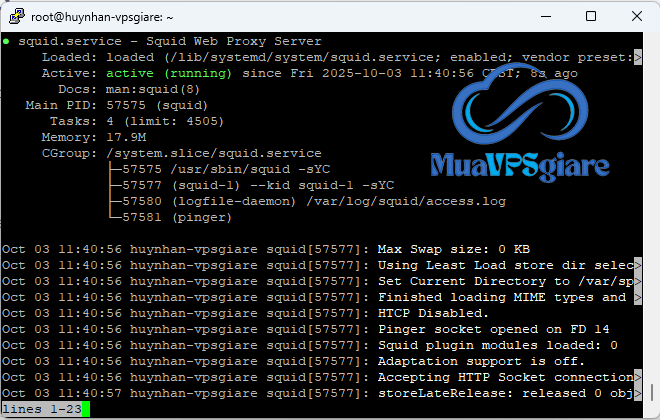Minimize the terminal window
The width and height of the screenshot is (660, 420).
(543, 16)
